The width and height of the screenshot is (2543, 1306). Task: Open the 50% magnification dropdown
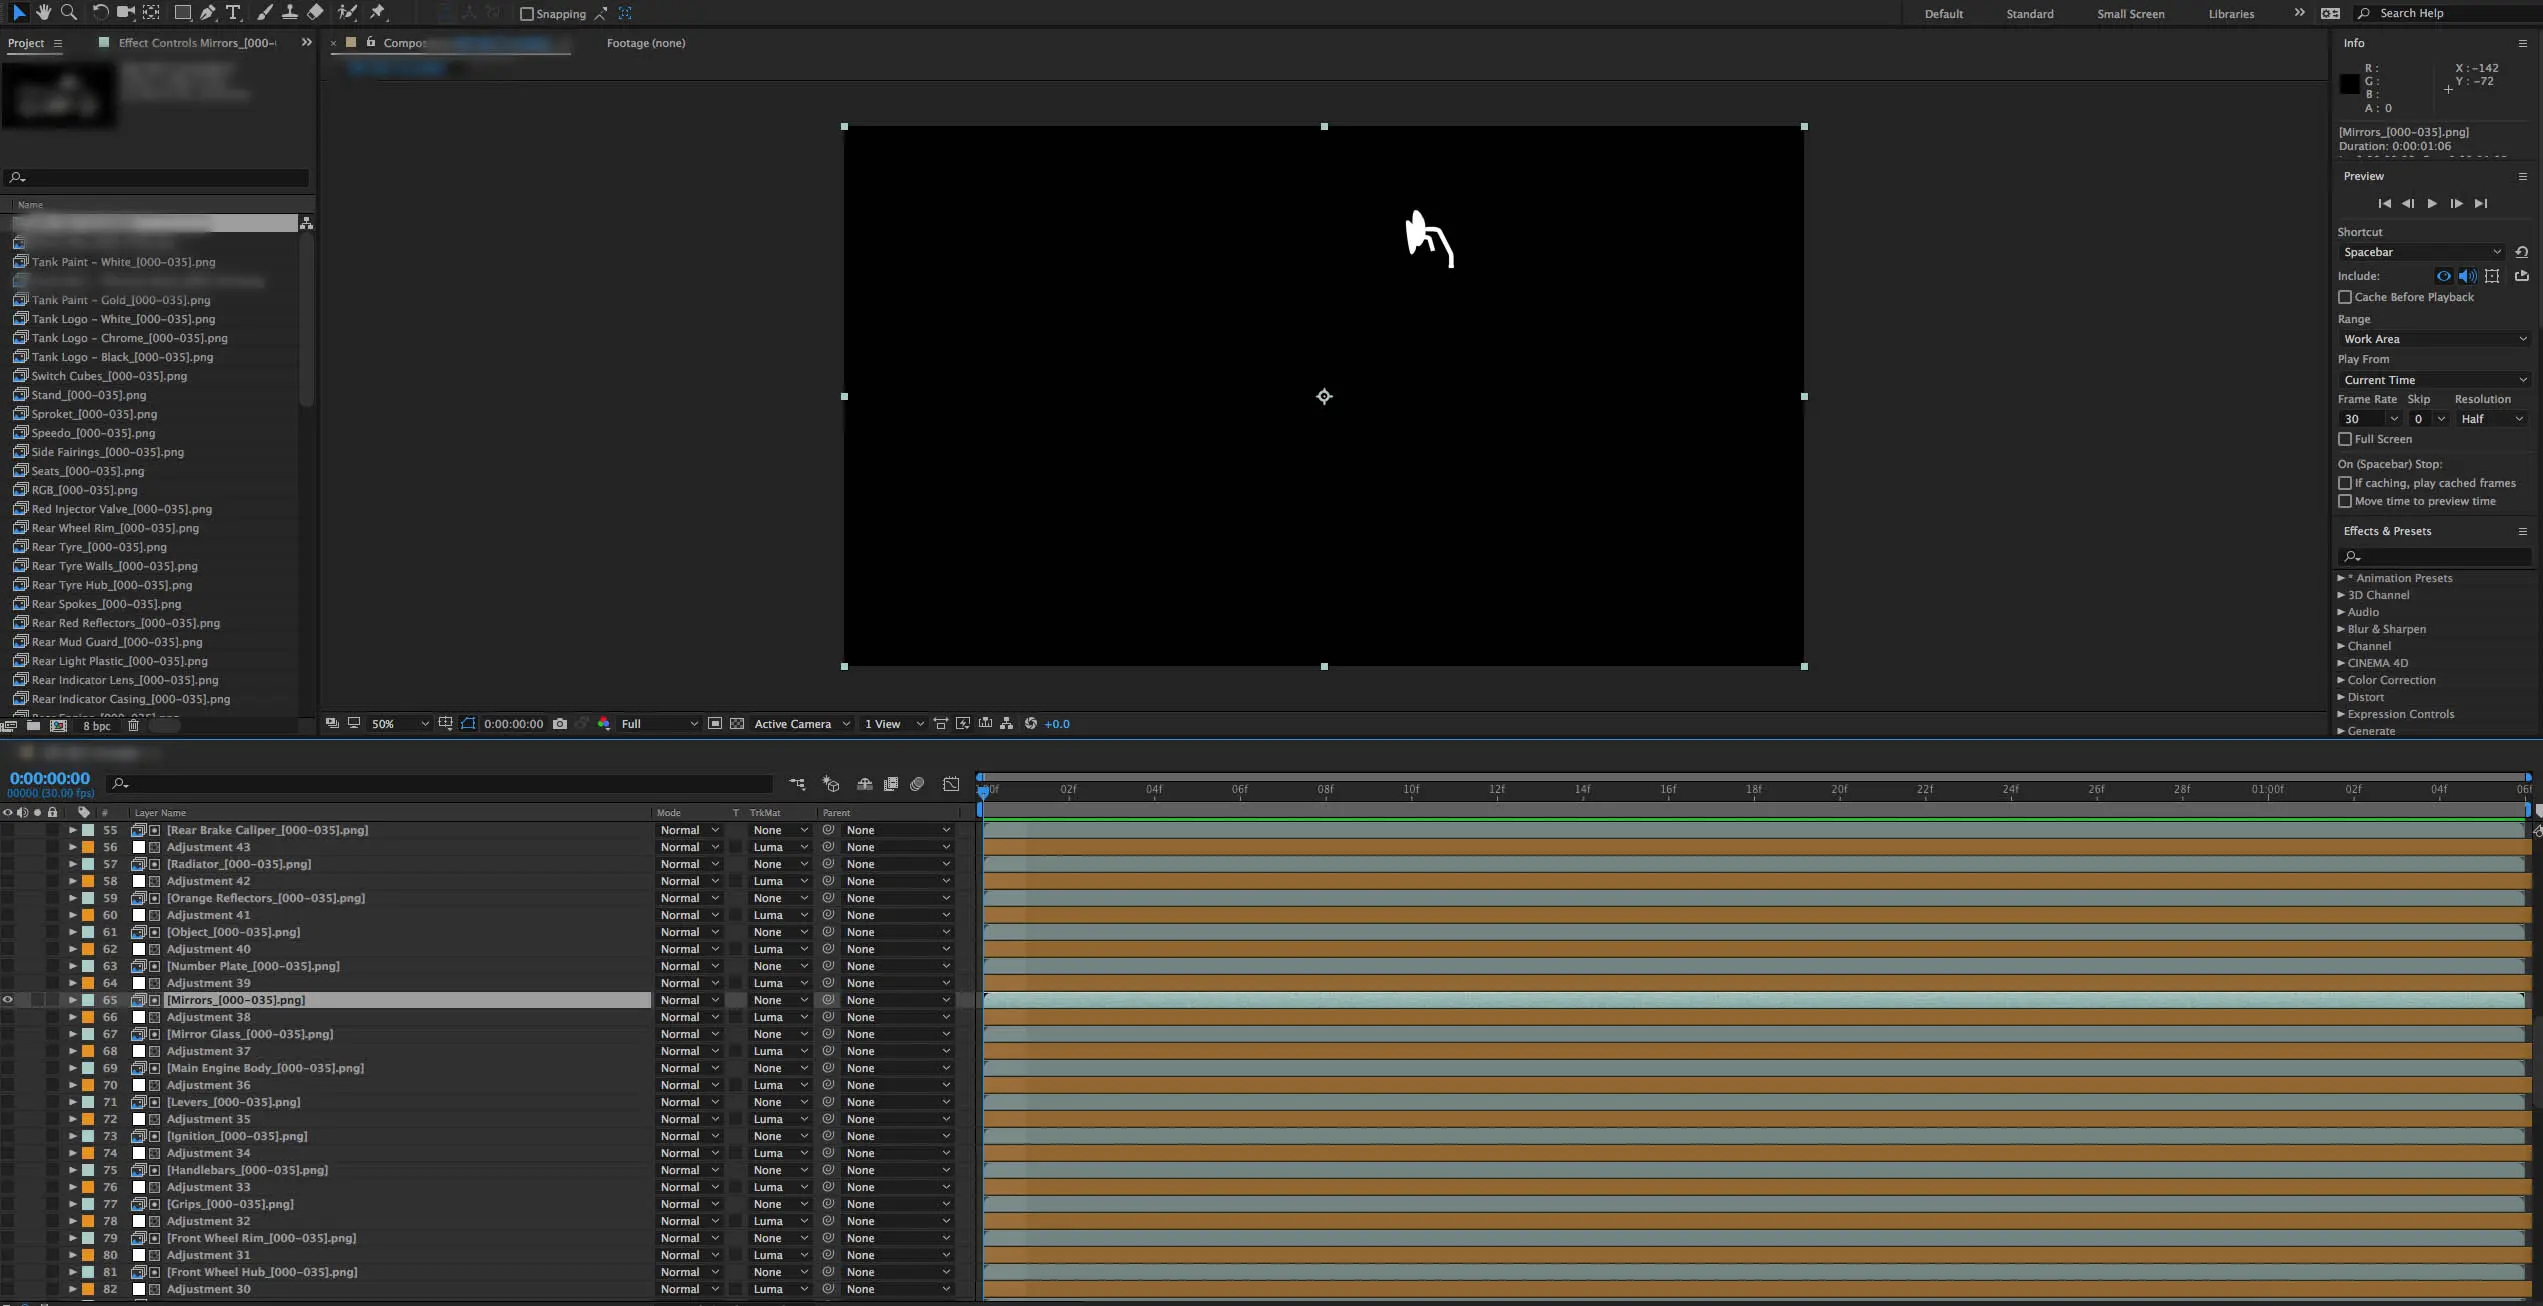(x=400, y=723)
